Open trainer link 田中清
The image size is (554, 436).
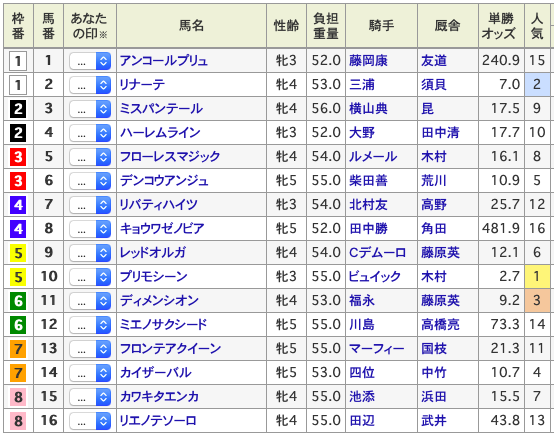[440, 133]
